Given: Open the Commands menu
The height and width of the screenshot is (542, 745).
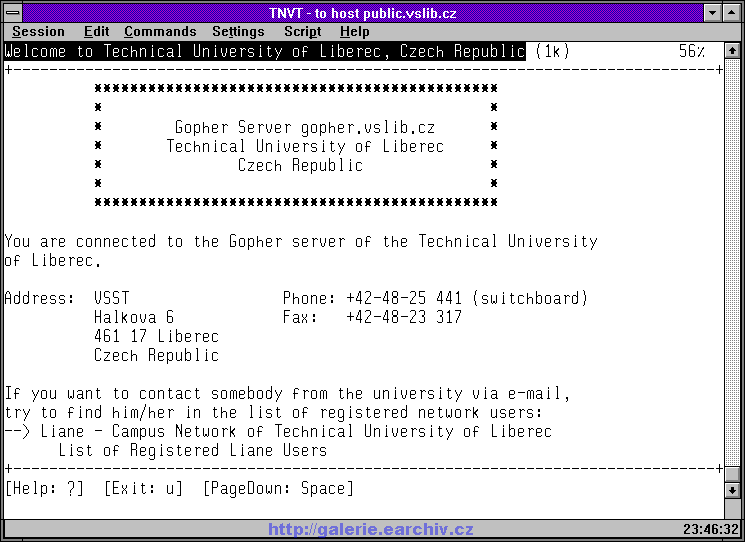Looking at the screenshot, I should click(160, 31).
